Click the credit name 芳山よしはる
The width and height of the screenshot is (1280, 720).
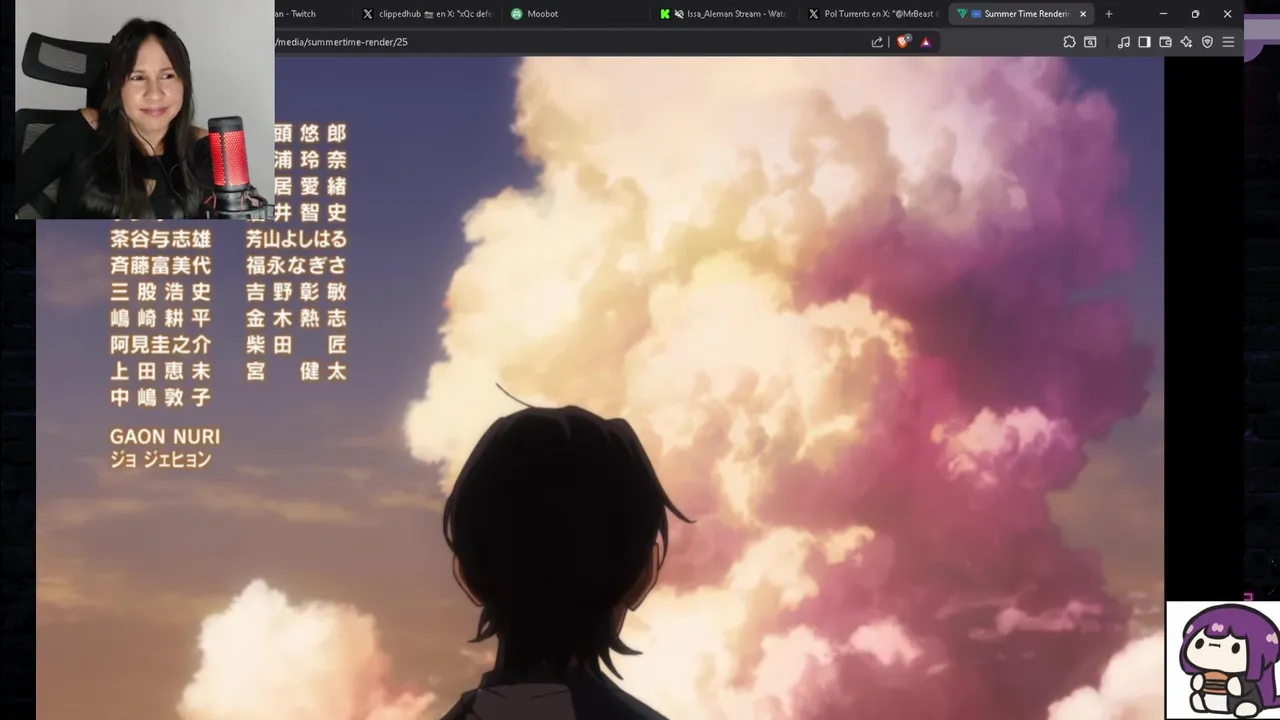pyautogui.click(x=296, y=239)
